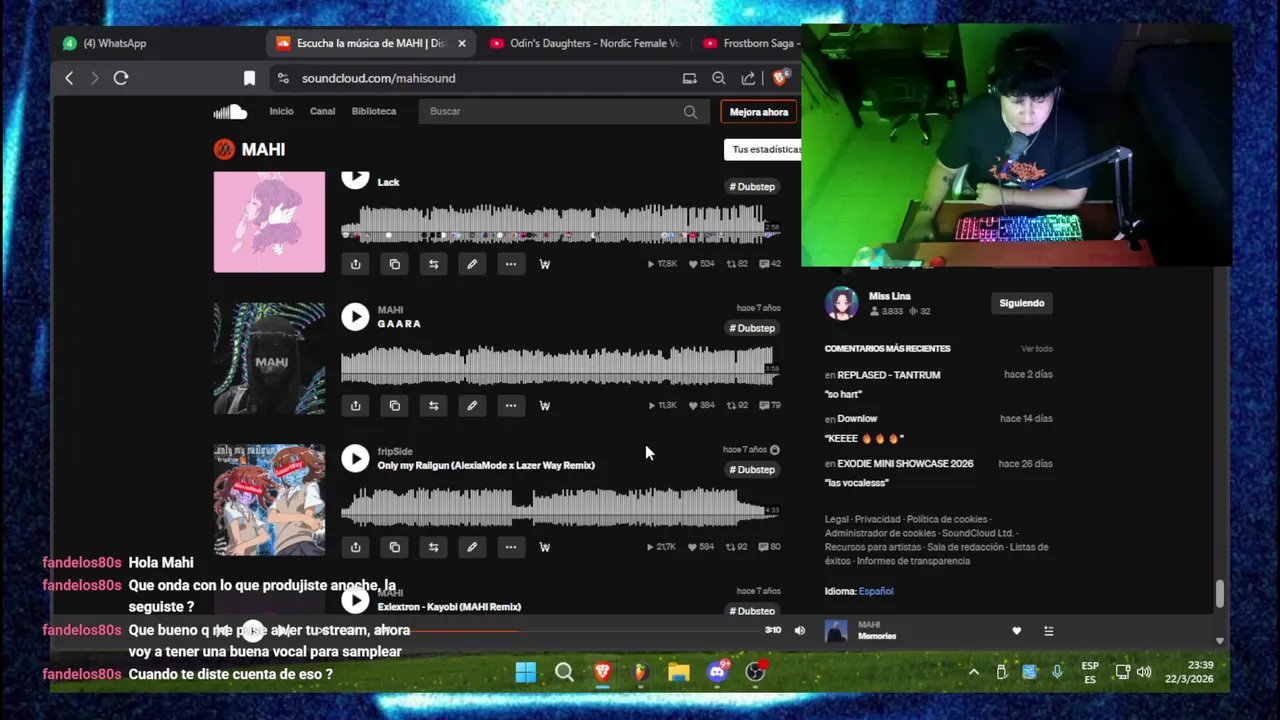The image size is (1280, 720).
Task: Open File Explorer from taskbar
Action: 679,672
